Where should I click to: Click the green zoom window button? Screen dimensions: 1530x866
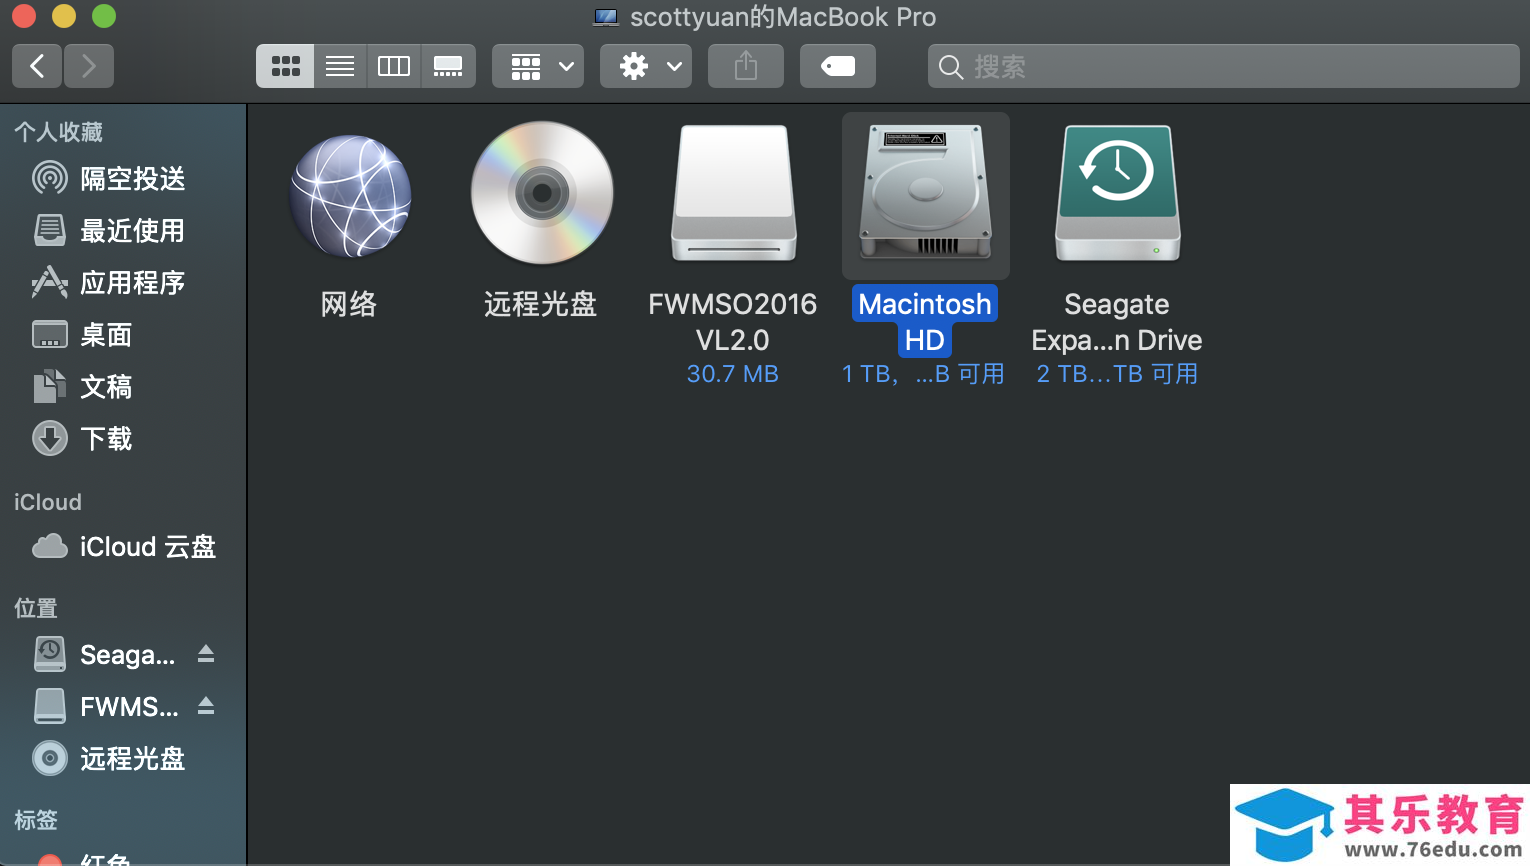click(x=104, y=17)
